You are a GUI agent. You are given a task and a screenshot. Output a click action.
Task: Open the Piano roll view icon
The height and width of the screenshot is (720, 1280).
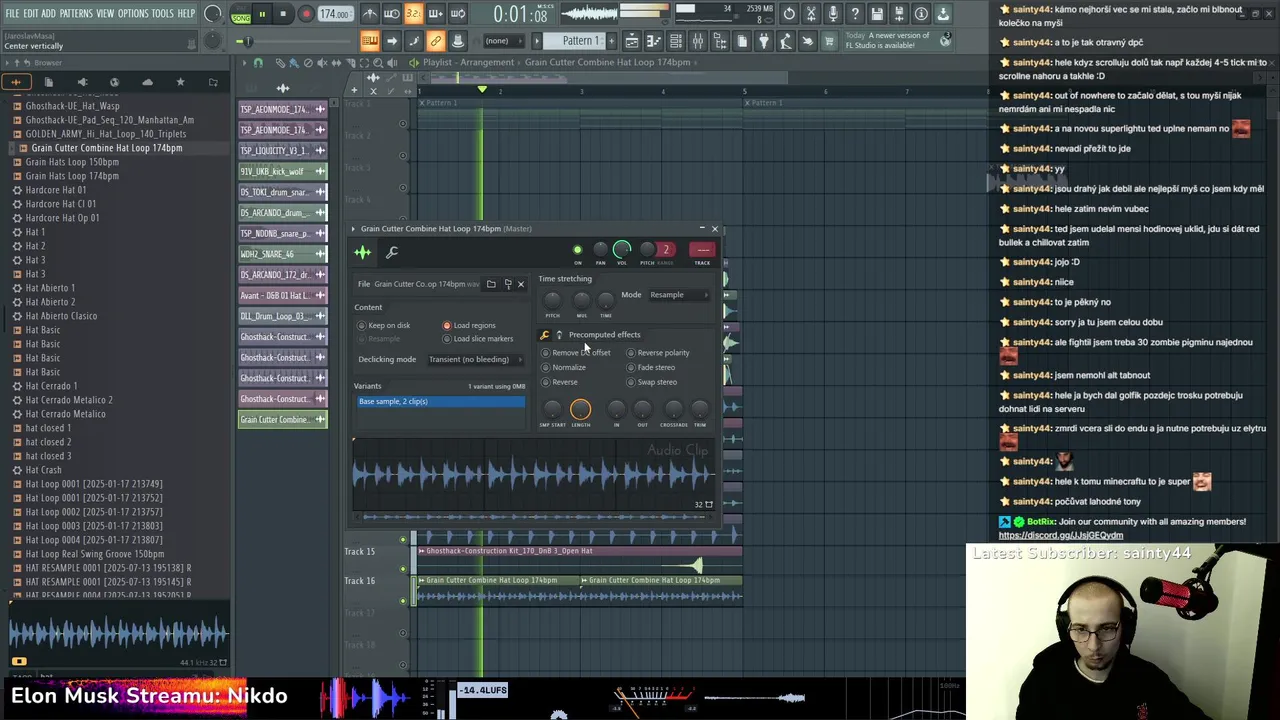coord(654,41)
